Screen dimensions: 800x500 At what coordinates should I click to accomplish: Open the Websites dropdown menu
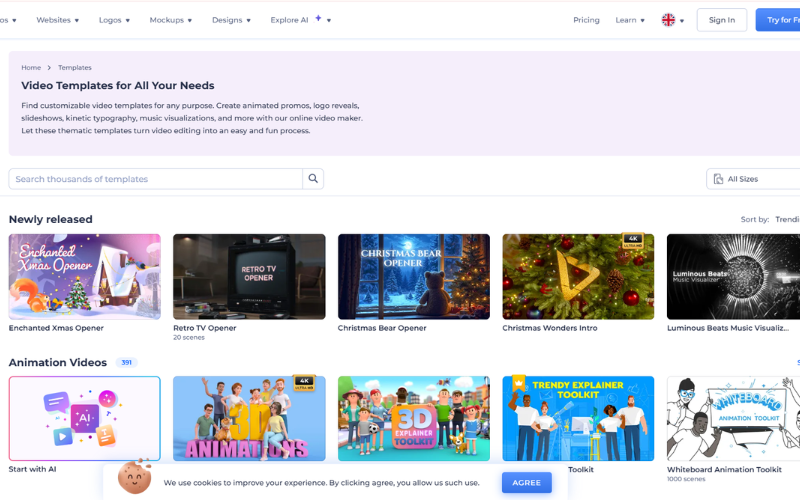click(x=58, y=20)
